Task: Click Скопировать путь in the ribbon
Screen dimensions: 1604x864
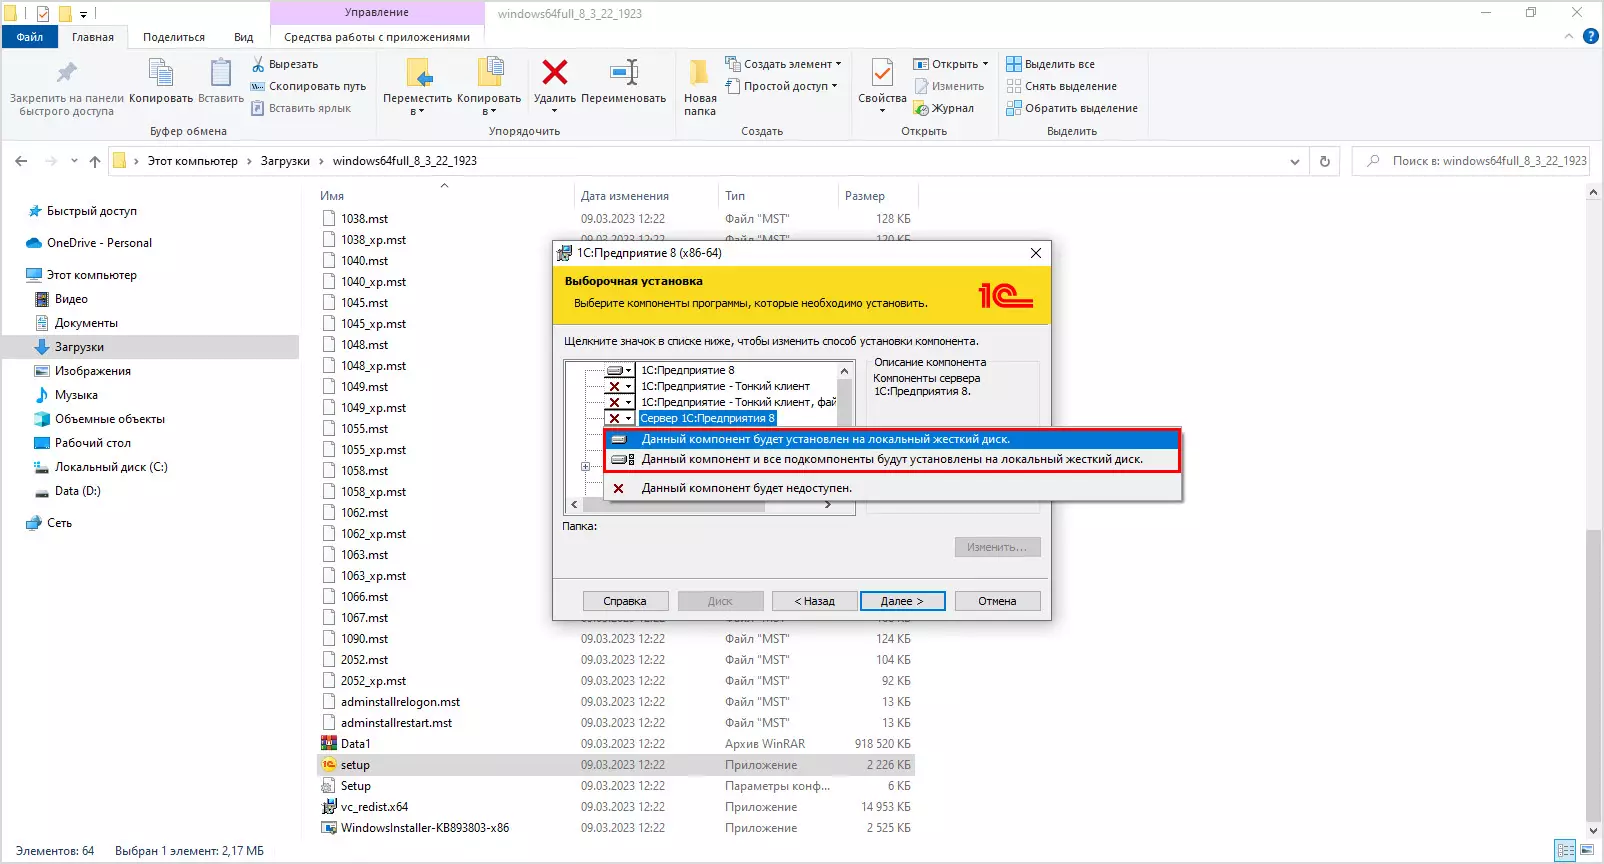Action: [x=308, y=86]
